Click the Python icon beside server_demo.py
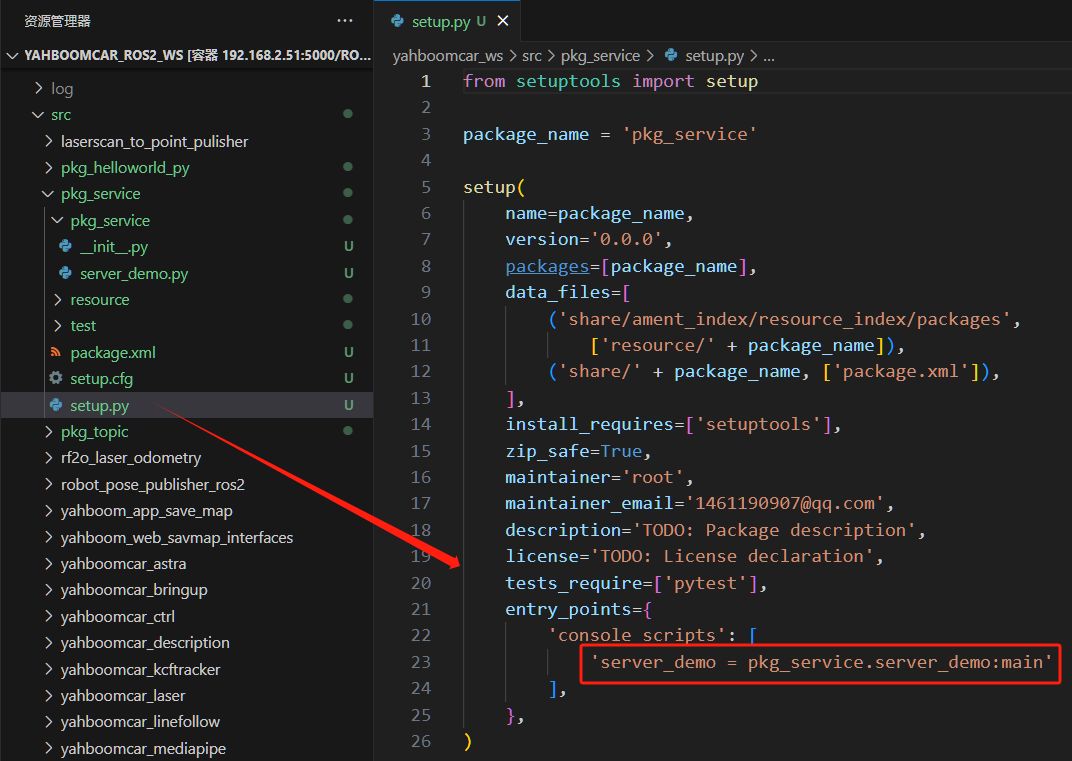 pyautogui.click(x=66, y=273)
